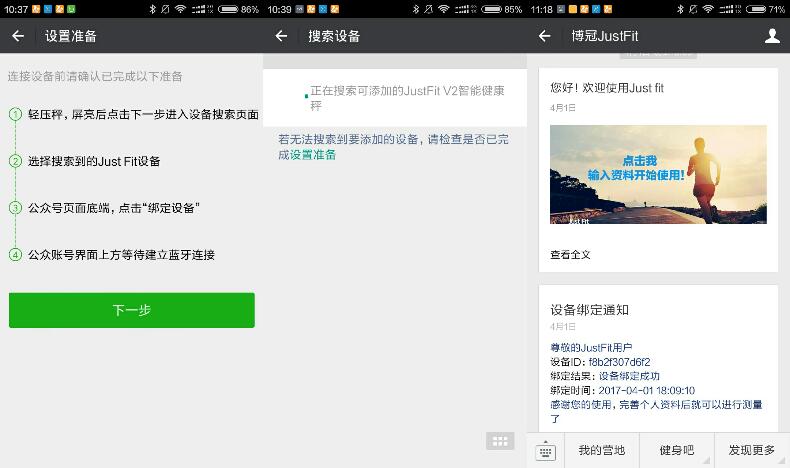This screenshot has width=790, height=468.
Task: Open the 健身吧 bottom menu
Action: point(676,451)
